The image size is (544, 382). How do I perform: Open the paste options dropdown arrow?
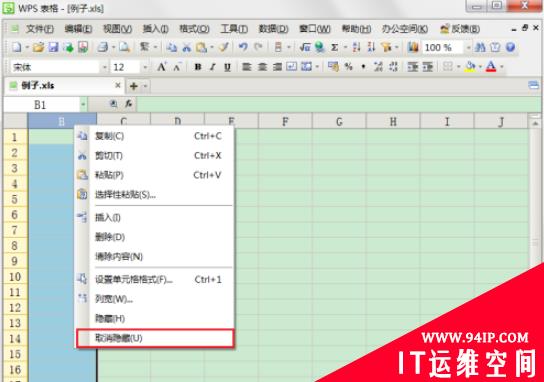tap(211, 48)
